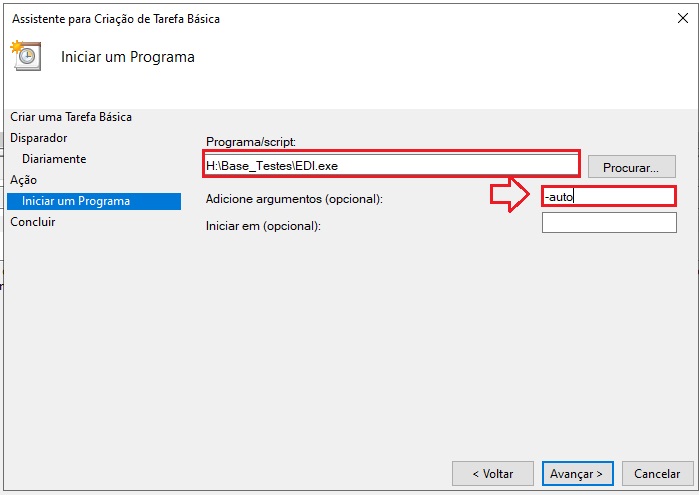Jump to the Concluir step

click(33, 222)
